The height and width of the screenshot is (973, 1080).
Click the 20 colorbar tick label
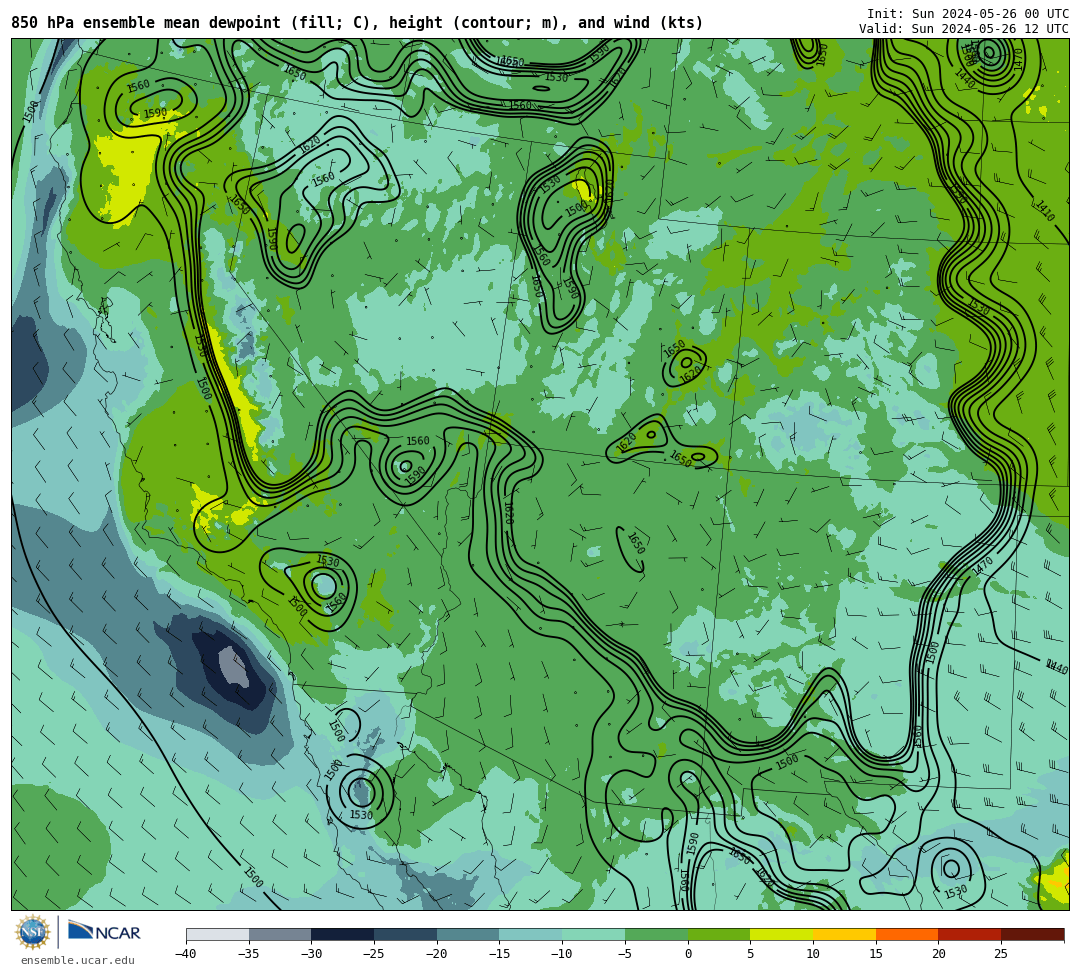click(x=939, y=954)
